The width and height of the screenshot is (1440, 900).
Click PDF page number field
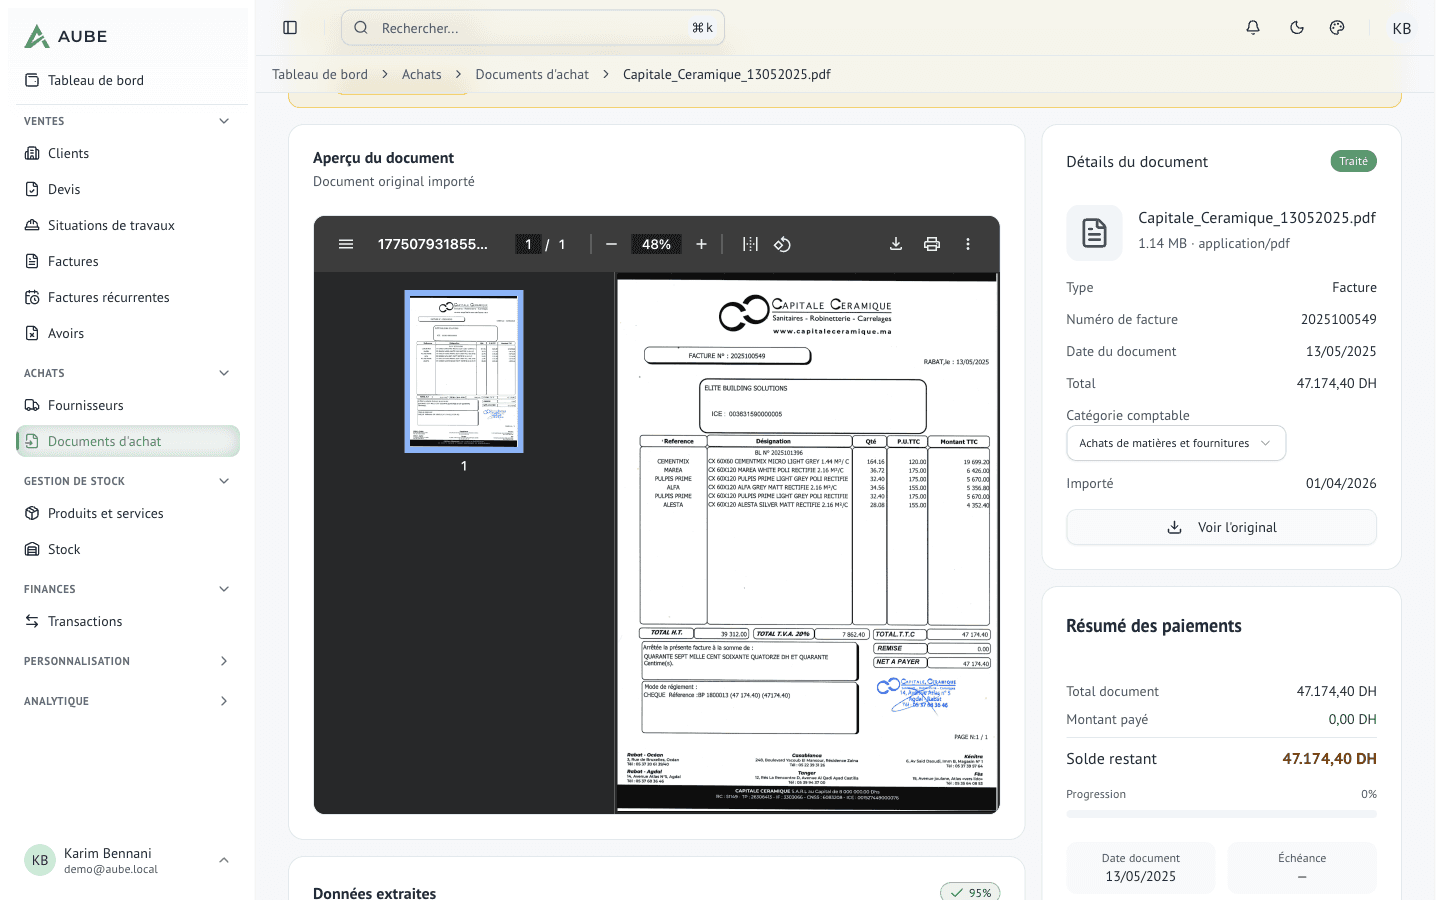(528, 244)
